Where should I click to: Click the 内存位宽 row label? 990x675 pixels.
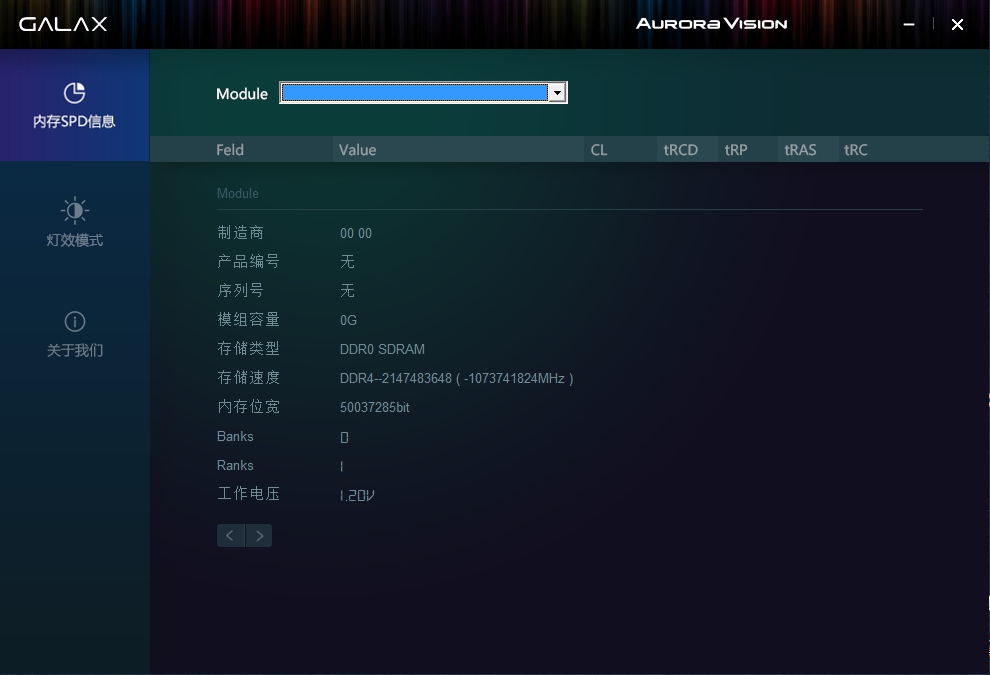point(248,407)
